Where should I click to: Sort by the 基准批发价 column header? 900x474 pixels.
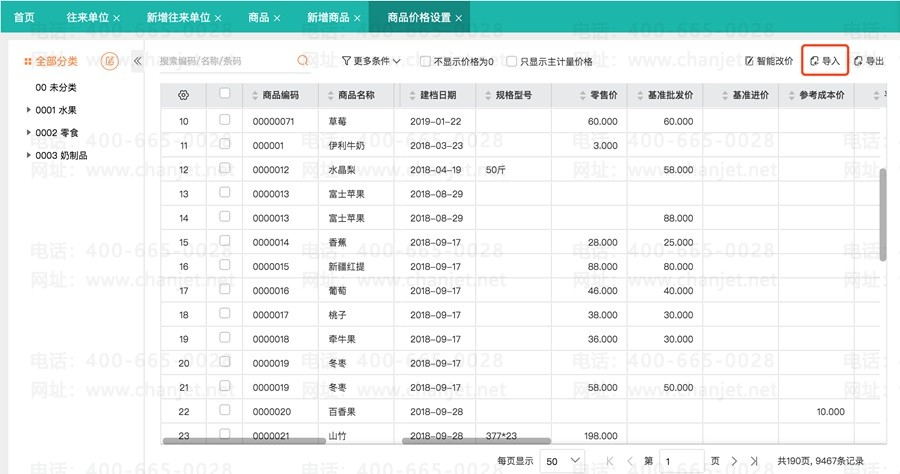coord(670,95)
